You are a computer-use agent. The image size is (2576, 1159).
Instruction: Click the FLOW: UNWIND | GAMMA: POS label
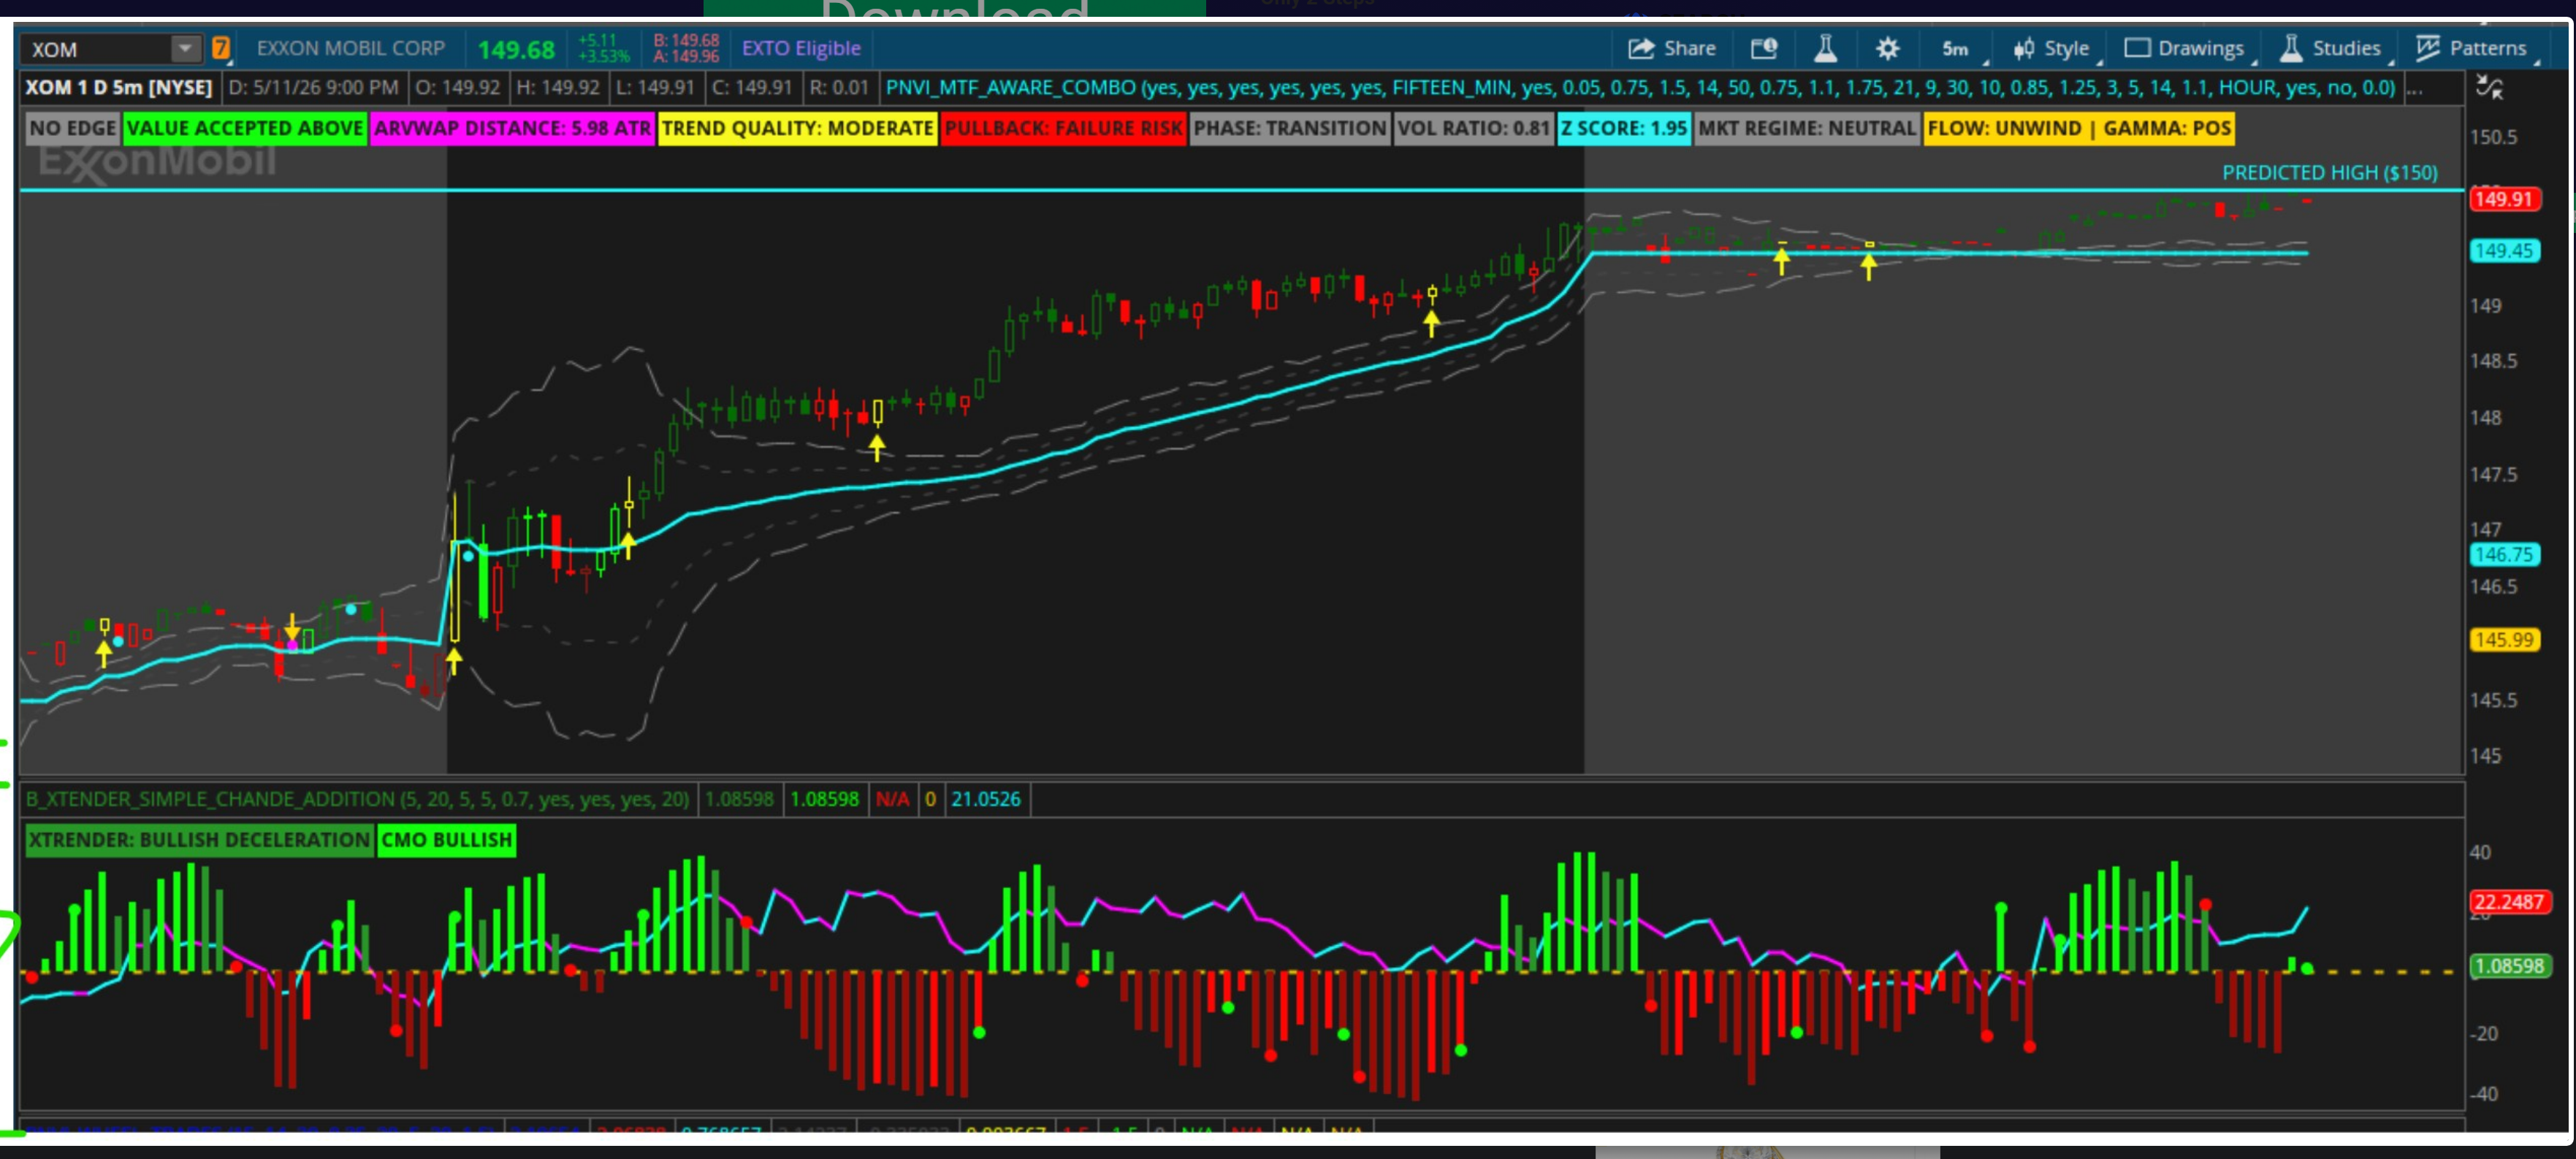pyautogui.click(x=2079, y=128)
